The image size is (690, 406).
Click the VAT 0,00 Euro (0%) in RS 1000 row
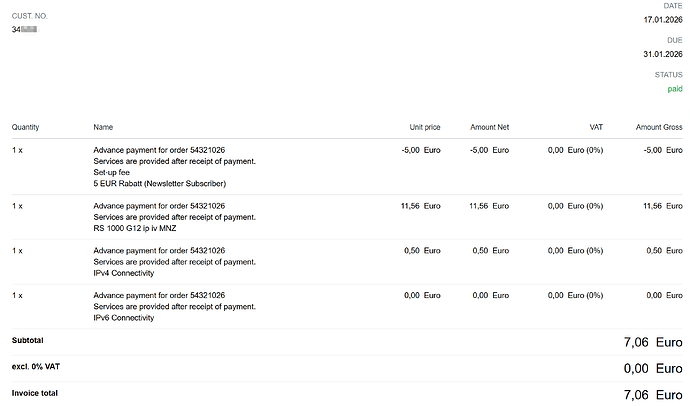coord(575,206)
